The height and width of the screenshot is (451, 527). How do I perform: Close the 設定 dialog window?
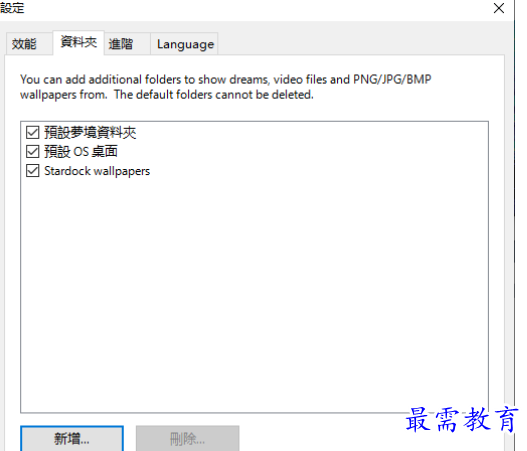point(499,8)
